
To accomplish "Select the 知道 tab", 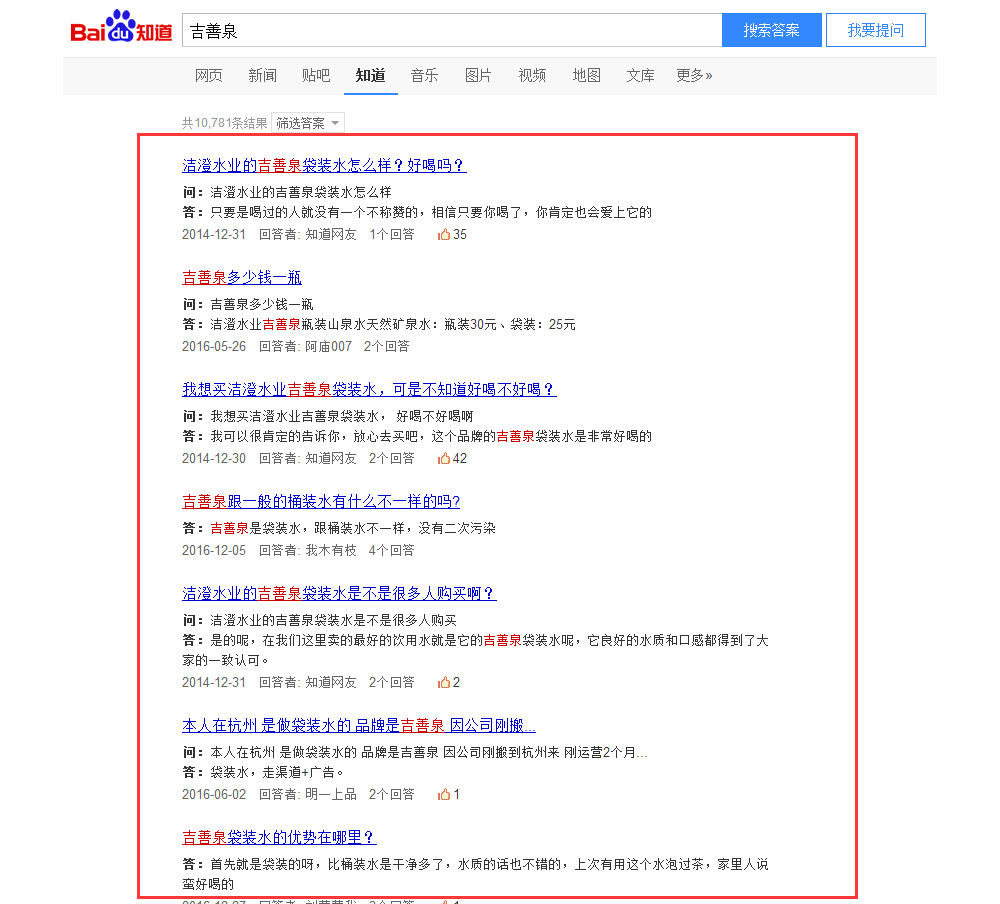I will tap(371, 76).
